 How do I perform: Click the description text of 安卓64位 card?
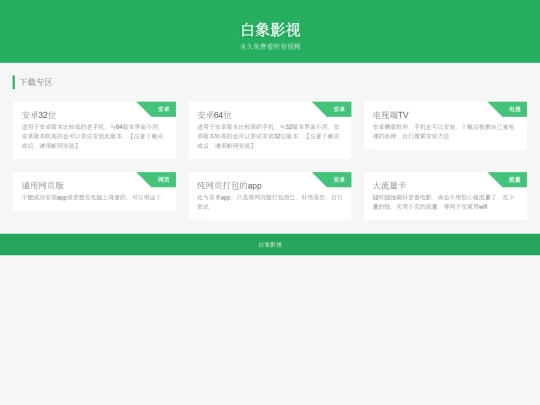[x=268, y=136]
